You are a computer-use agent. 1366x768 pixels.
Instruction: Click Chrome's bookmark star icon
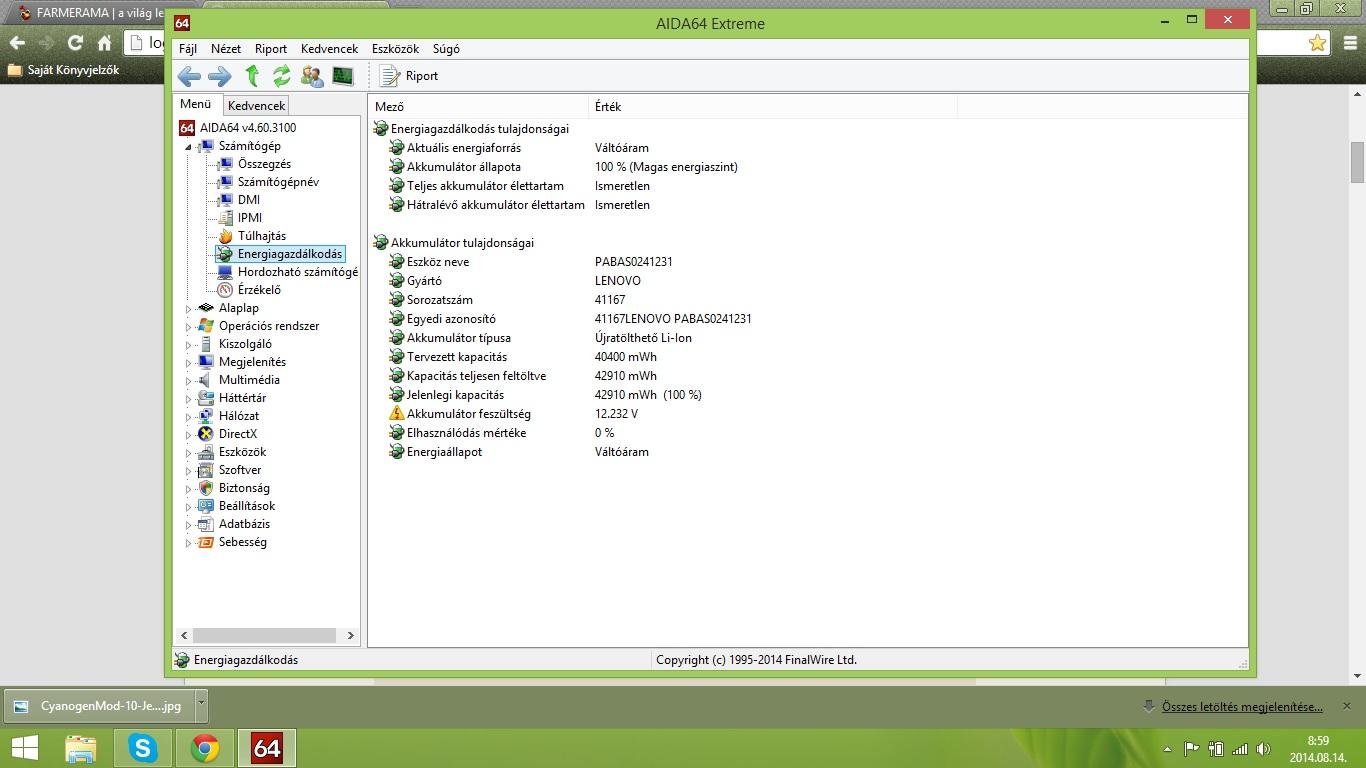[1317, 43]
